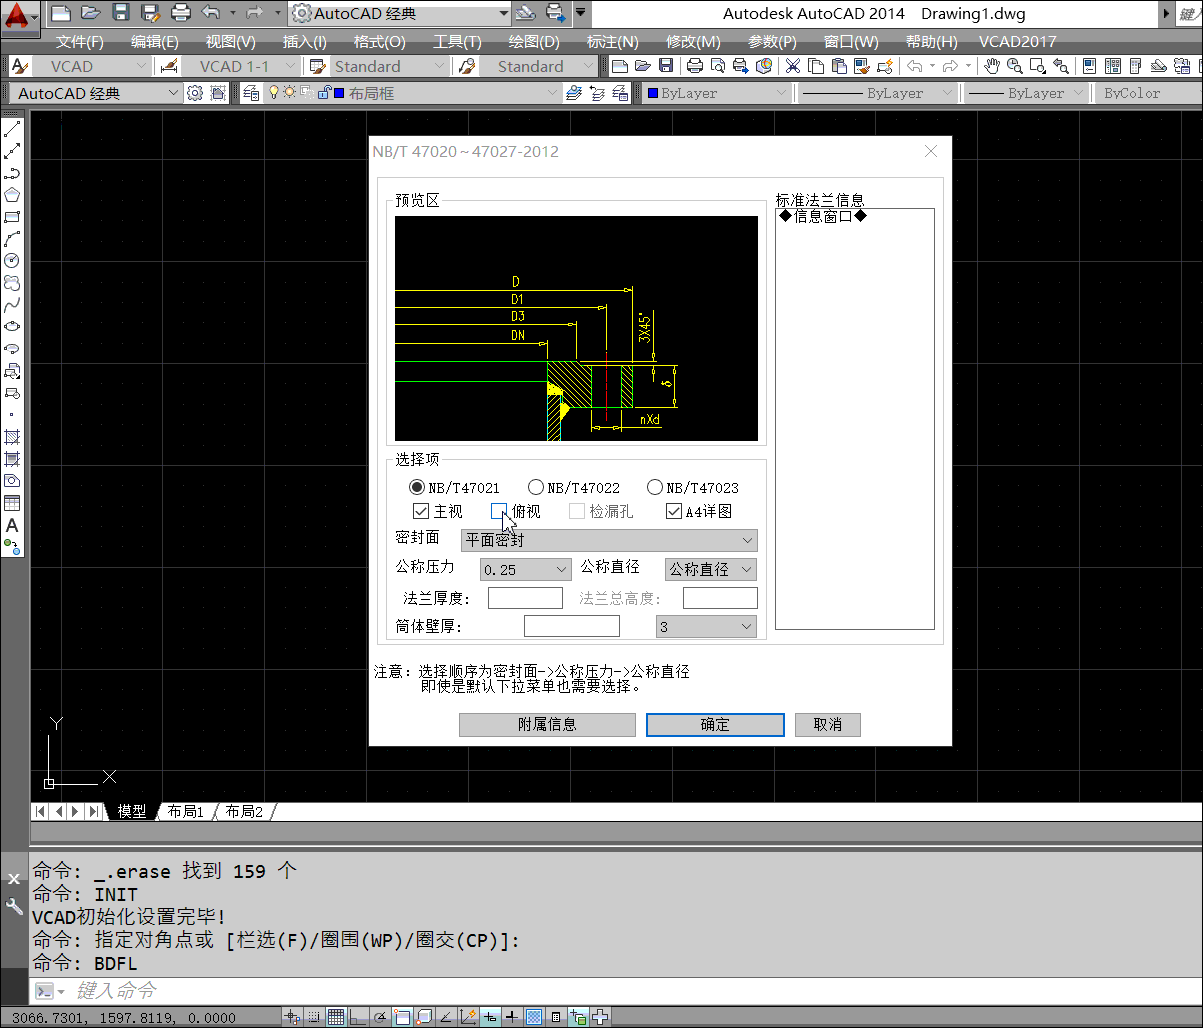Select the Polygon draw tool

point(12,195)
